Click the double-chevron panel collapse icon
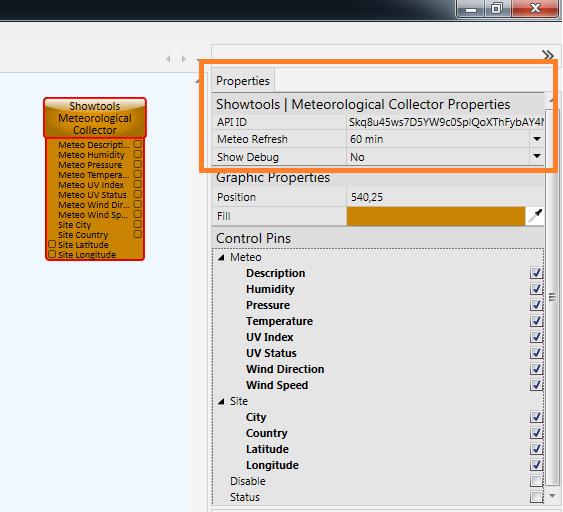The width and height of the screenshot is (563, 512). tap(548, 55)
